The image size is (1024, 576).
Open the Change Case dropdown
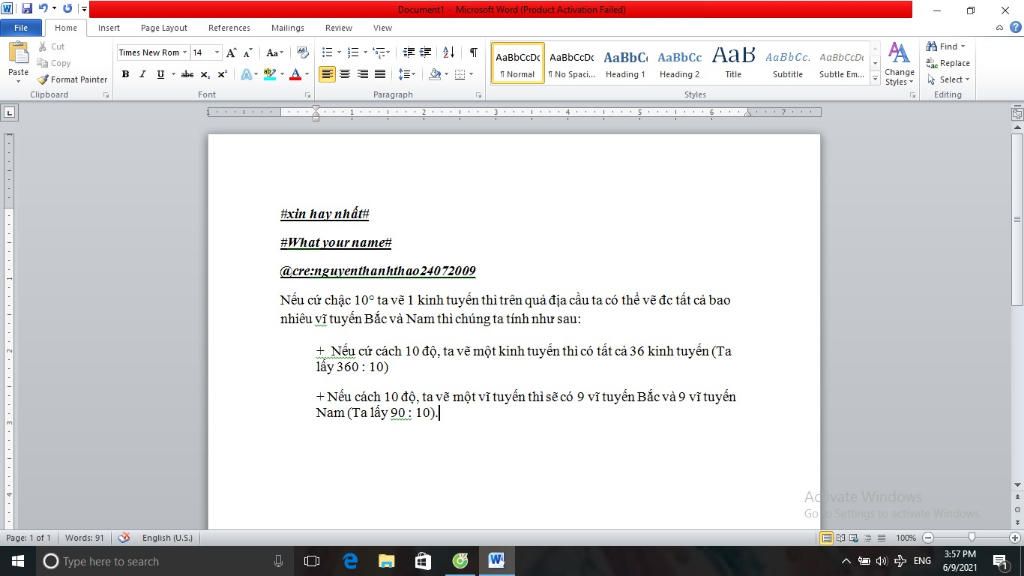tap(274, 52)
